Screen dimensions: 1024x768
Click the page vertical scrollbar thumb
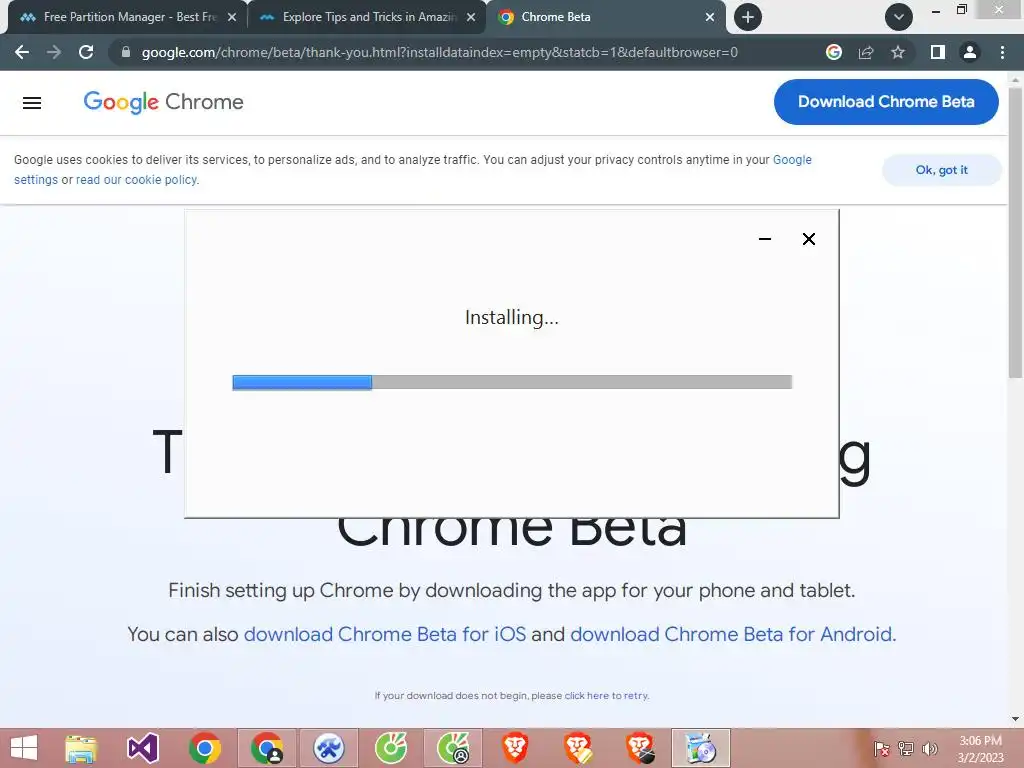tap(1015, 232)
